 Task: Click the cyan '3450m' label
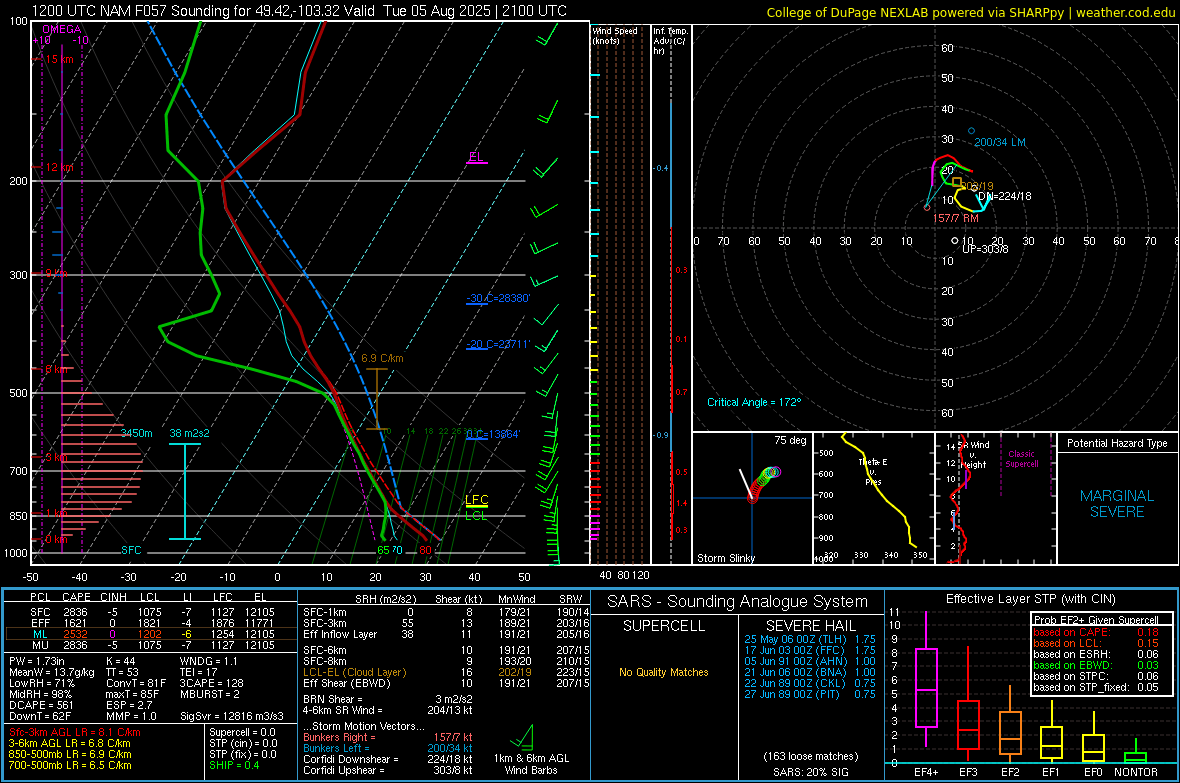tap(137, 433)
